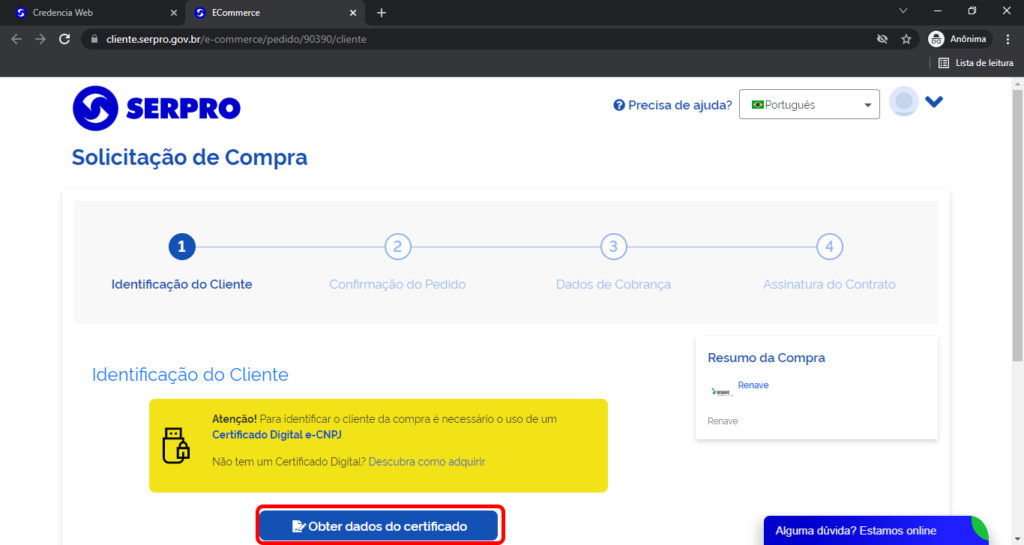Open Chrome's three-dot menu

pos(1009,39)
